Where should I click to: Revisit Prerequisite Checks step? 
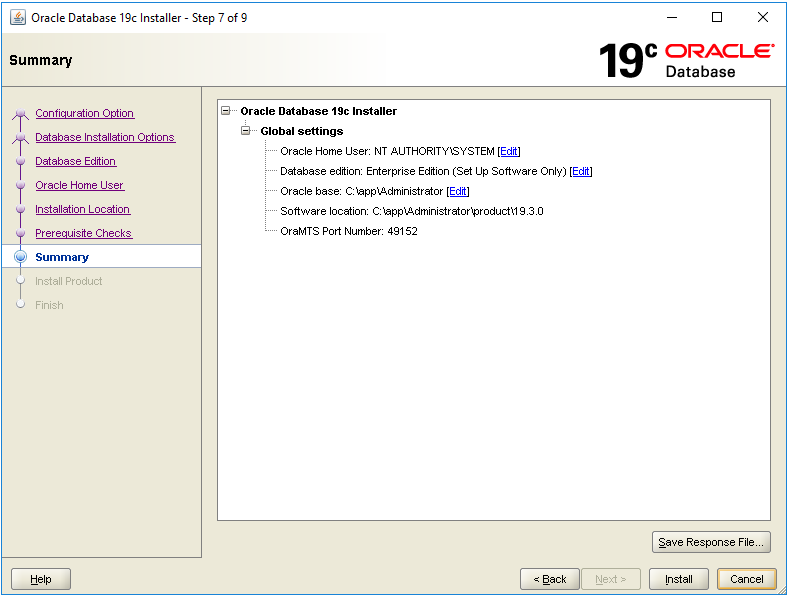83,234
